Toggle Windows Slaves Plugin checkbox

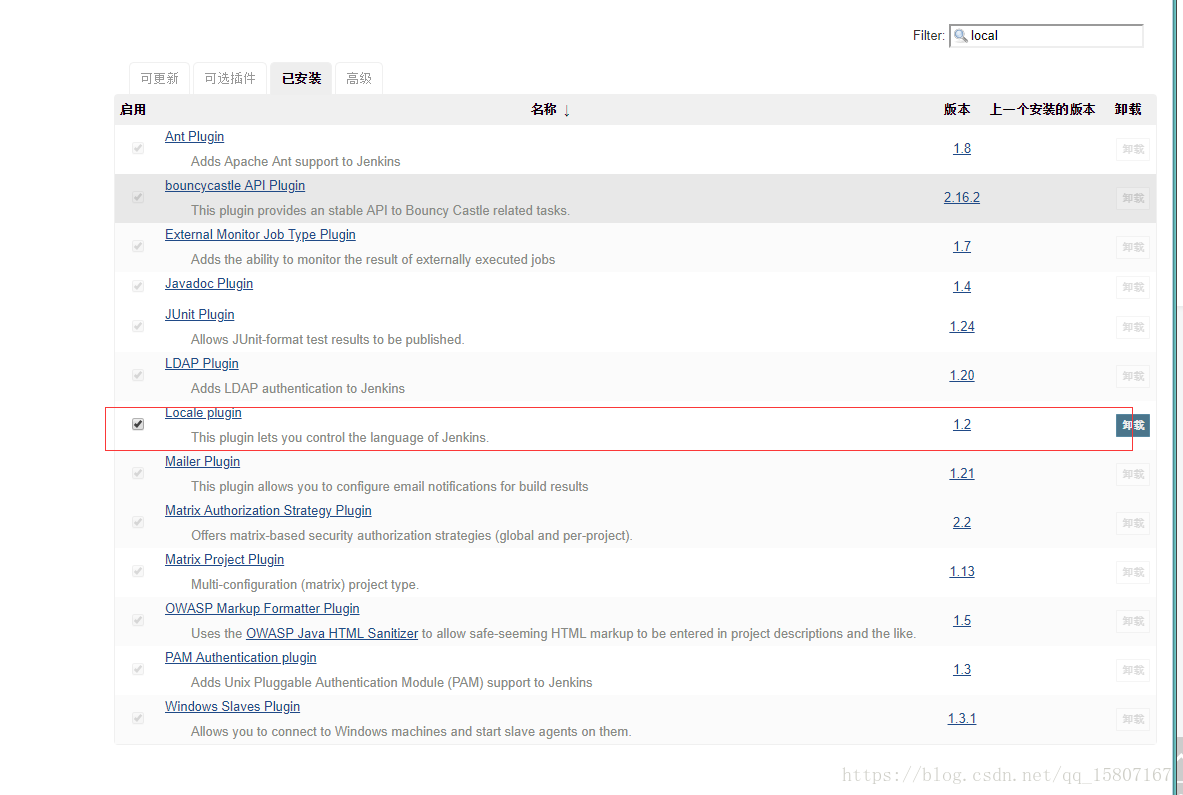point(138,718)
